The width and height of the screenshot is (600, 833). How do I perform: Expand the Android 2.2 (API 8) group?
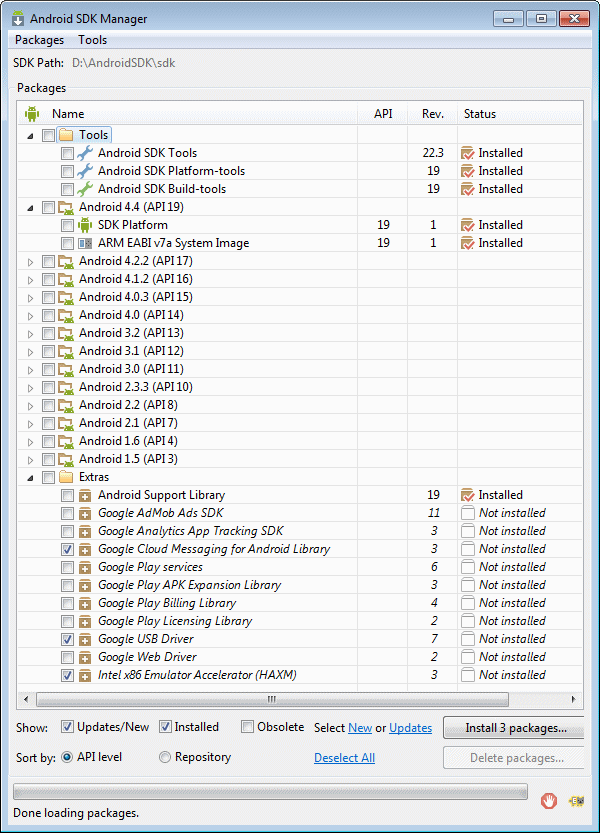[30, 406]
